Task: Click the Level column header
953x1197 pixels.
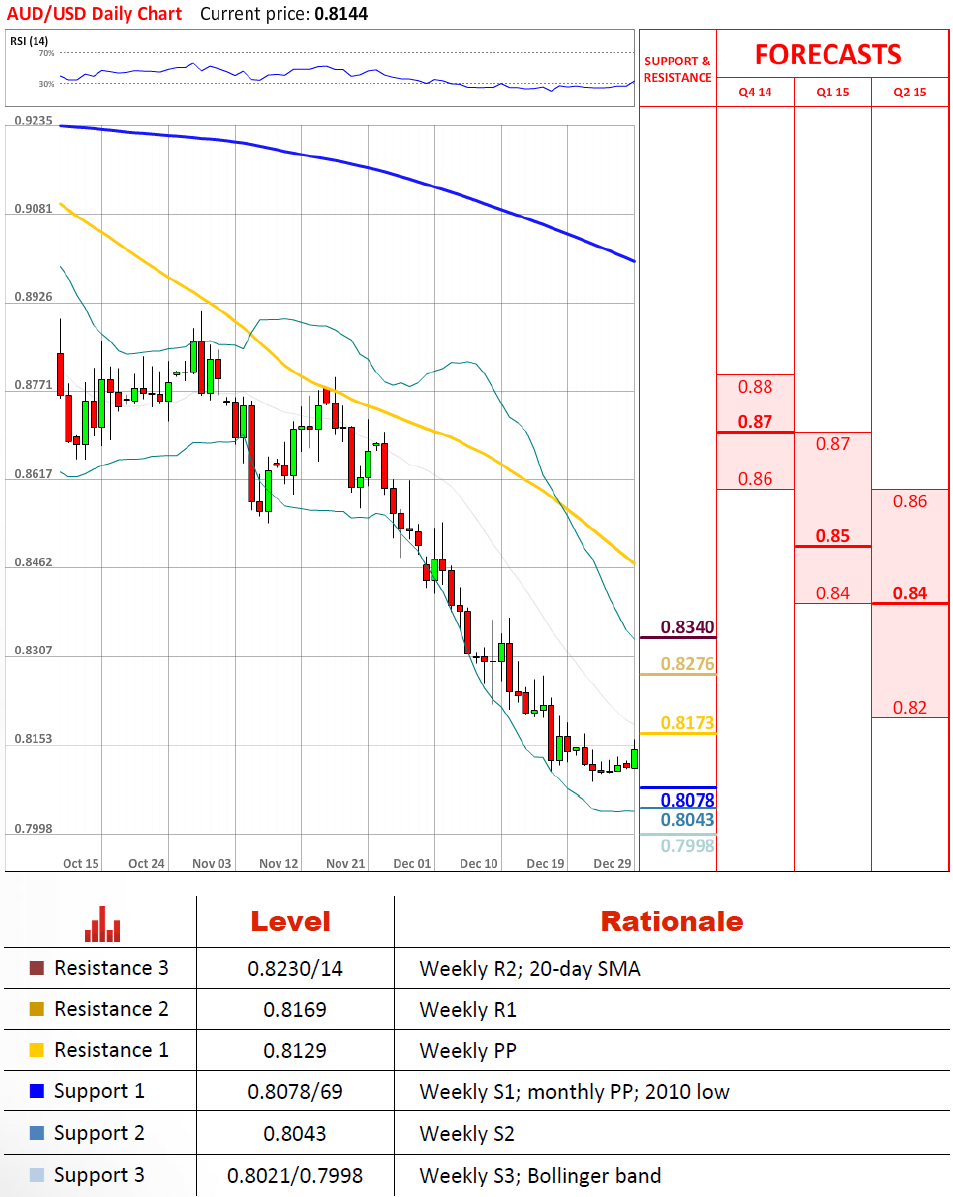Action: 291,921
